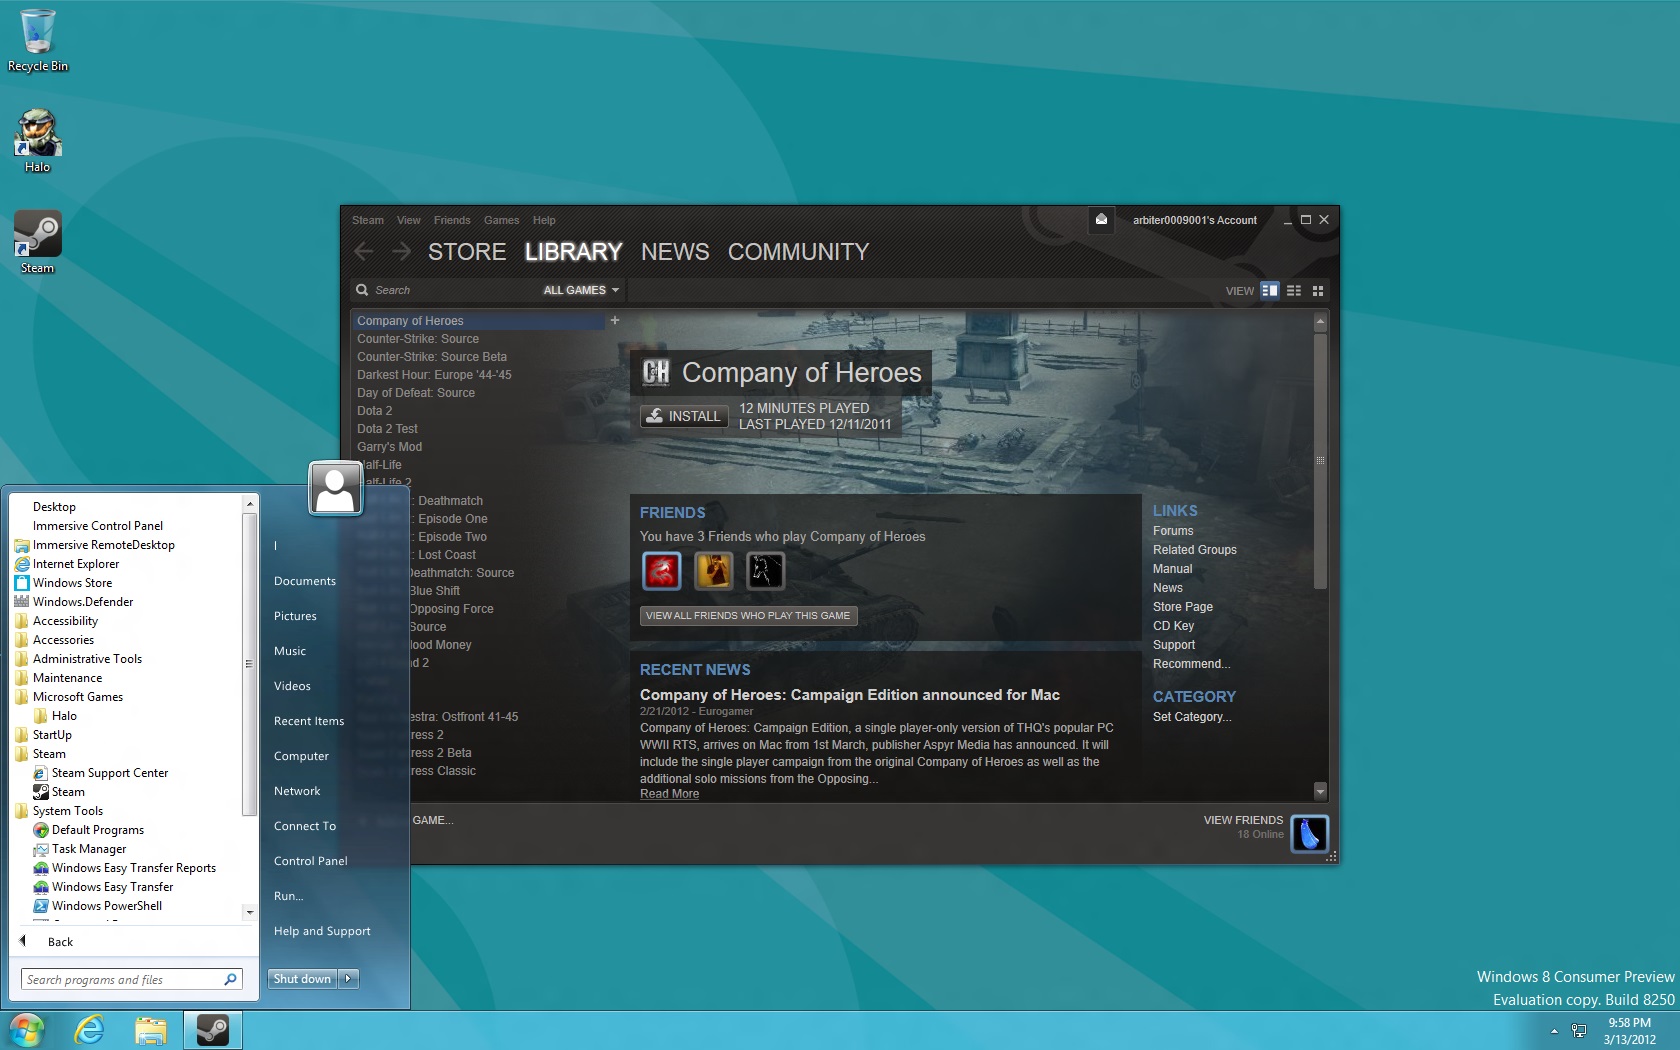Open second friend's yellow avatar

coord(714,571)
